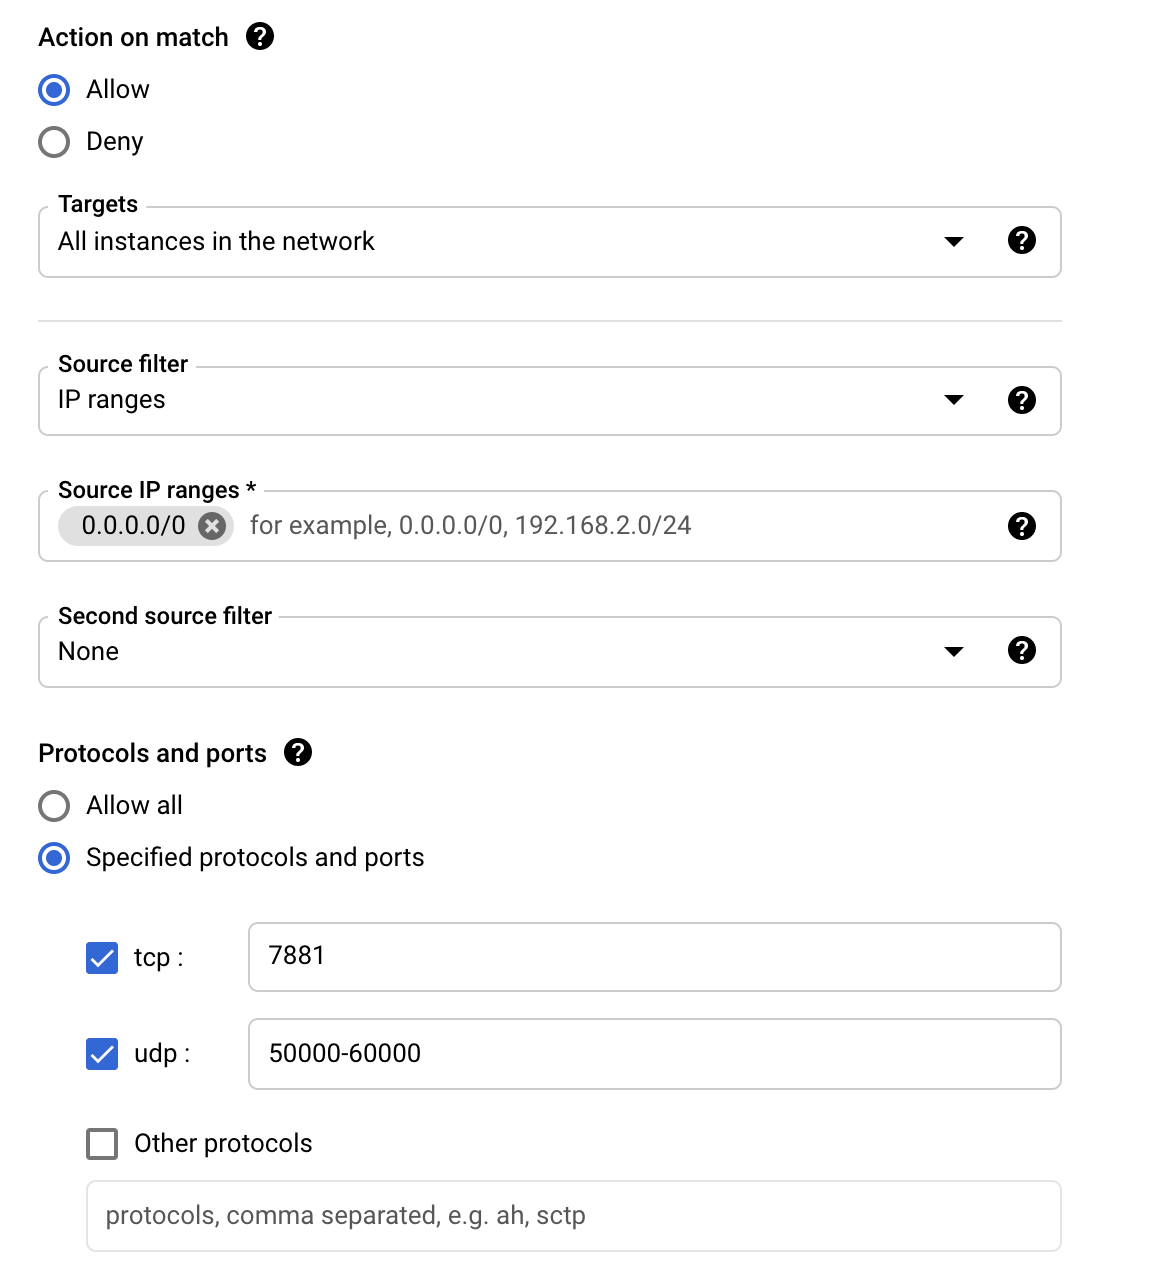Enable the Other protocols checkbox
This screenshot has width=1166, height=1282.
[x=102, y=1144]
